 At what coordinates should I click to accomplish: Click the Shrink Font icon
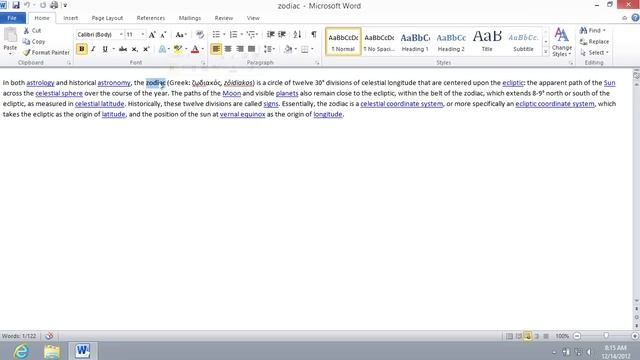click(x=163, y=35)
